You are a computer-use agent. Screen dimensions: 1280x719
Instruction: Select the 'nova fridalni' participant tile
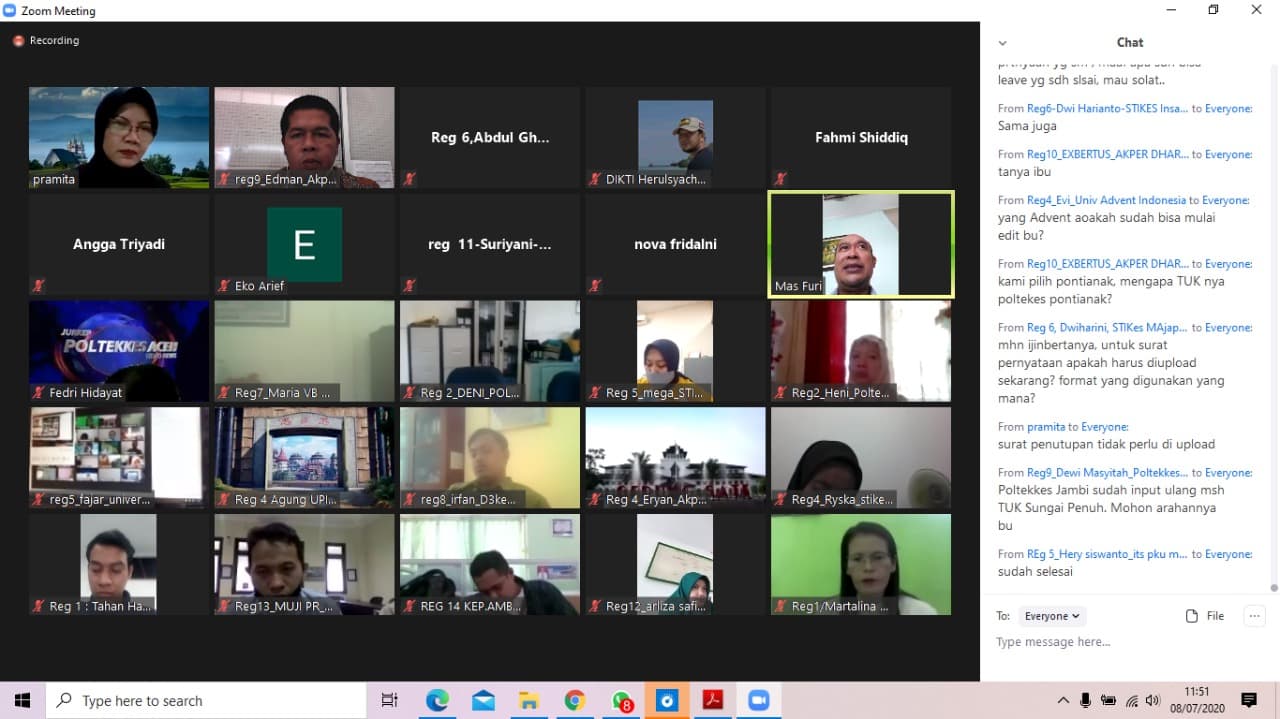pyautogui.click(x=675, y=244)
